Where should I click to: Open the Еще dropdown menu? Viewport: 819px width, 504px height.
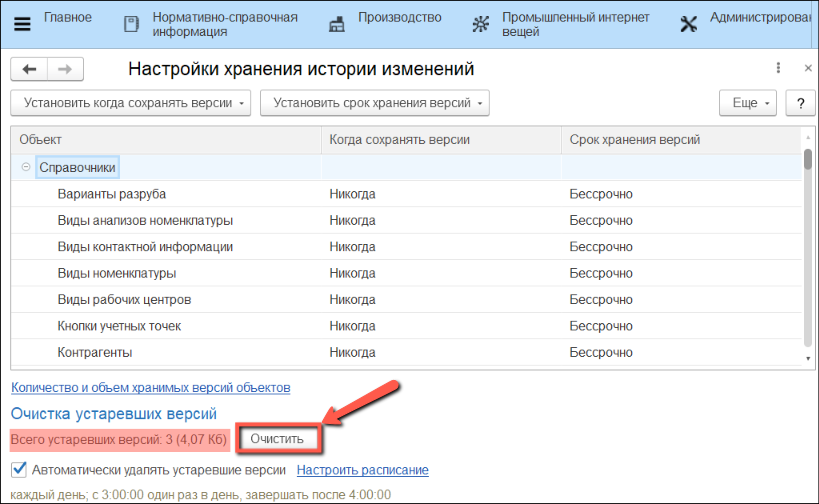click(749, 103)
